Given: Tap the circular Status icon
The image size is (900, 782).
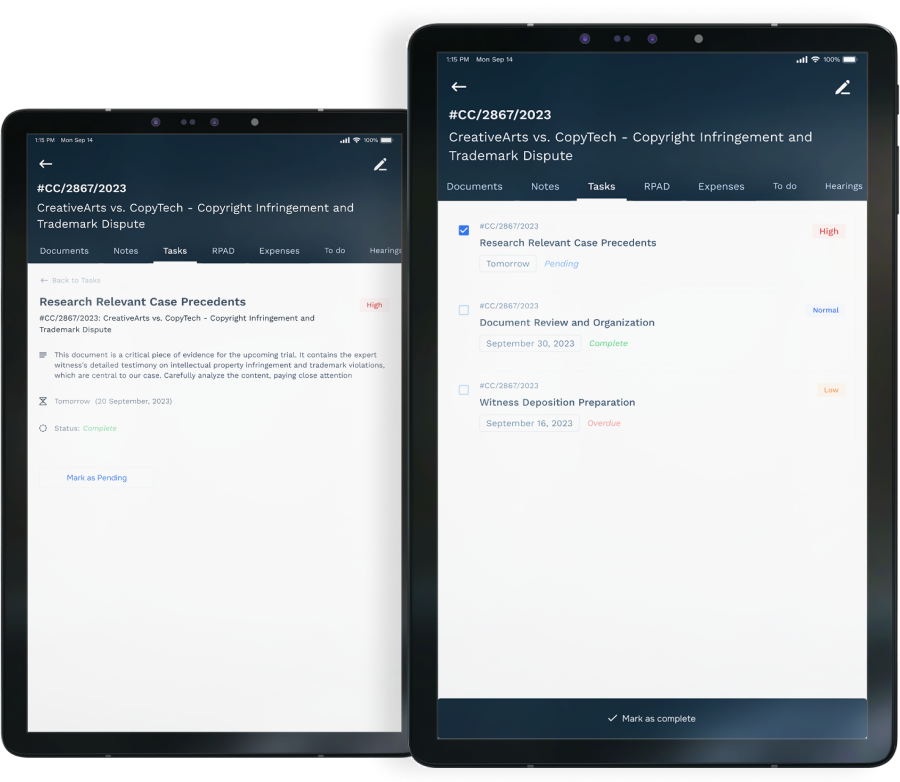Looking at the screenshot, I should (x=43, y=428).
